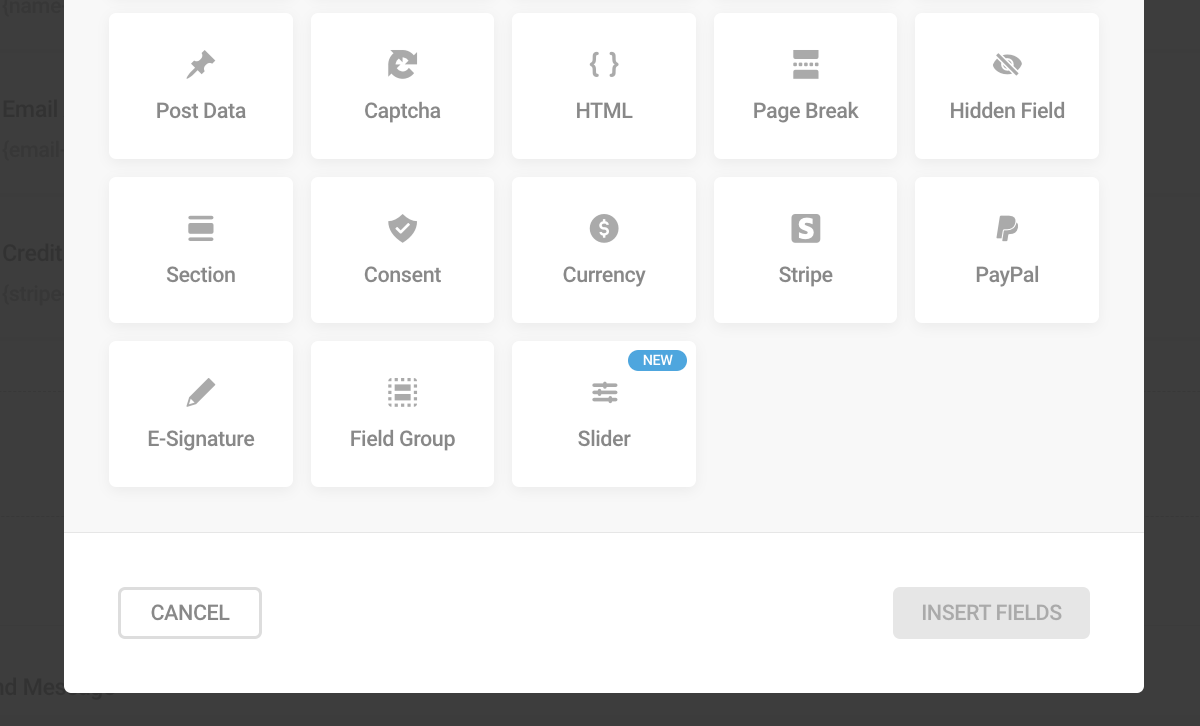The height and width of the screenshot is (726, 1200).
Task: Click the Email field label behind the dialog
Action: (x=27, y=110)
